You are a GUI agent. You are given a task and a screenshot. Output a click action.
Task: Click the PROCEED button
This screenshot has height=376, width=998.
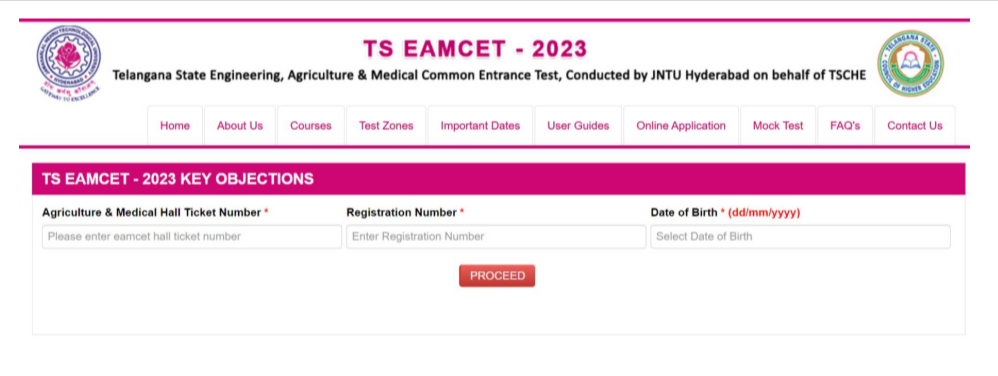497,276
